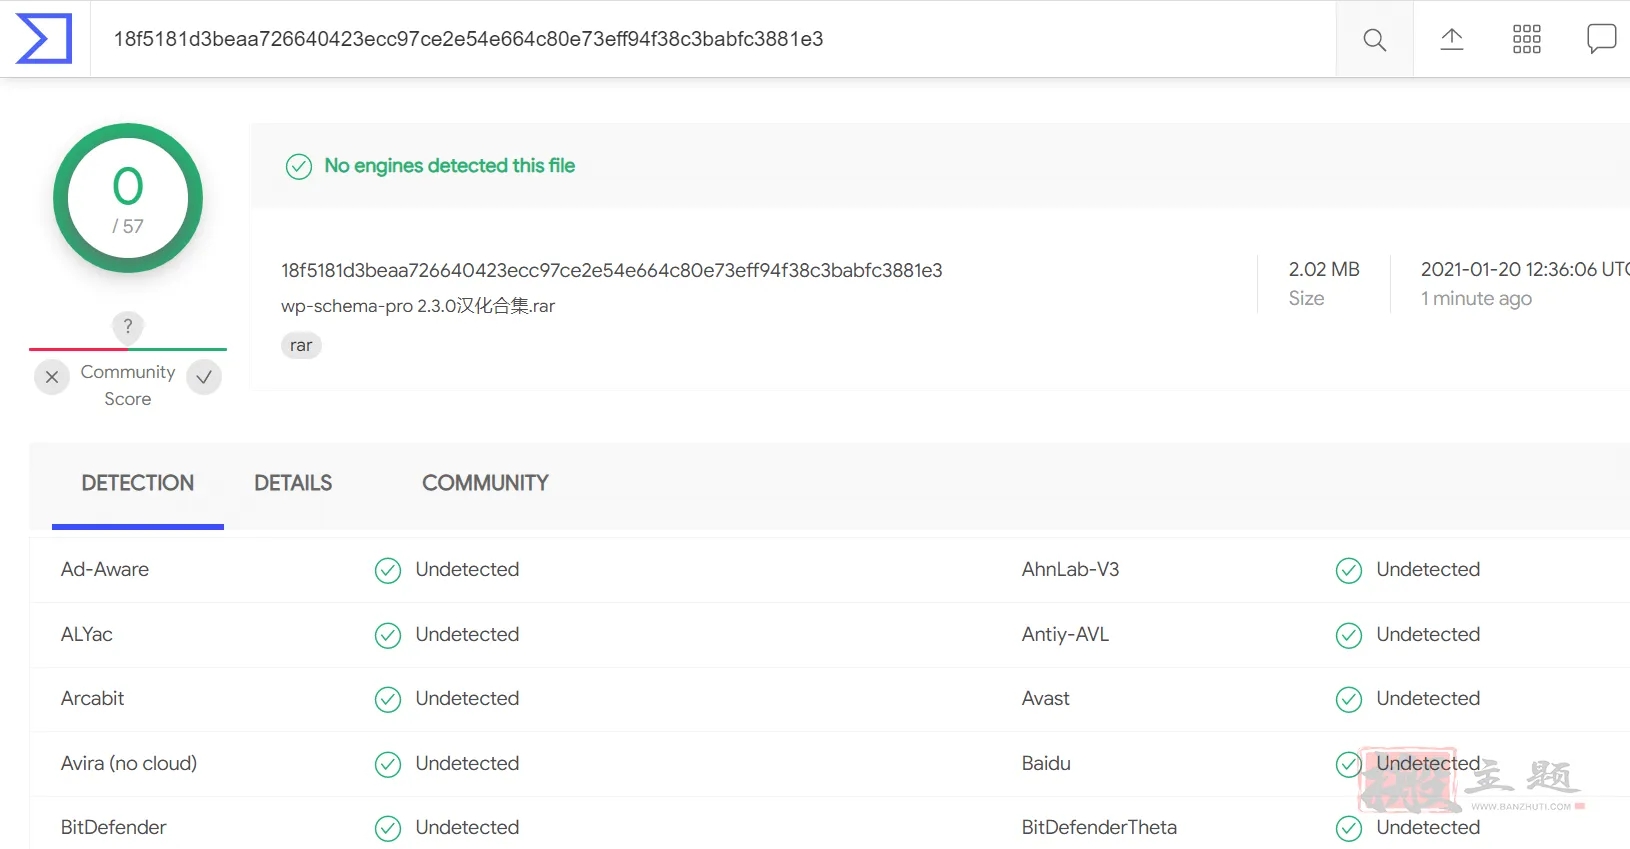Switch to the DETECTION tab
Screen dimensions: 1630x849
pyautogui.click(x=138, y=483)
